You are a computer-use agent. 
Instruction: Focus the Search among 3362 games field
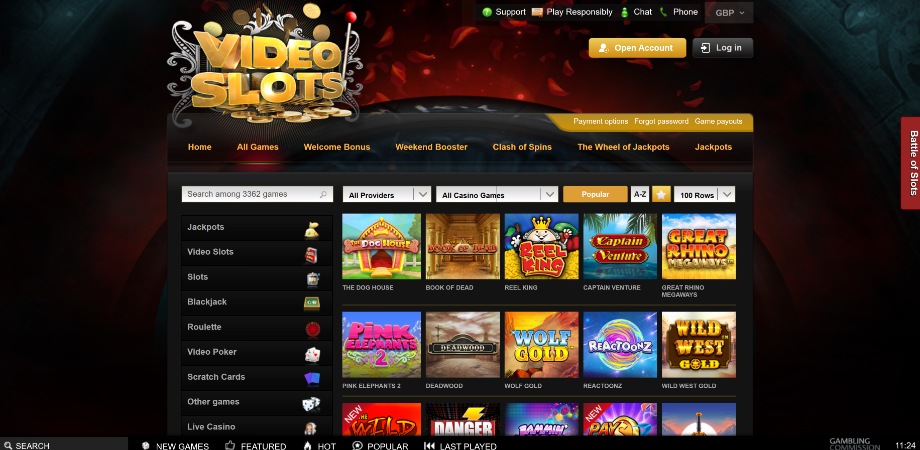tap(257, 194)
